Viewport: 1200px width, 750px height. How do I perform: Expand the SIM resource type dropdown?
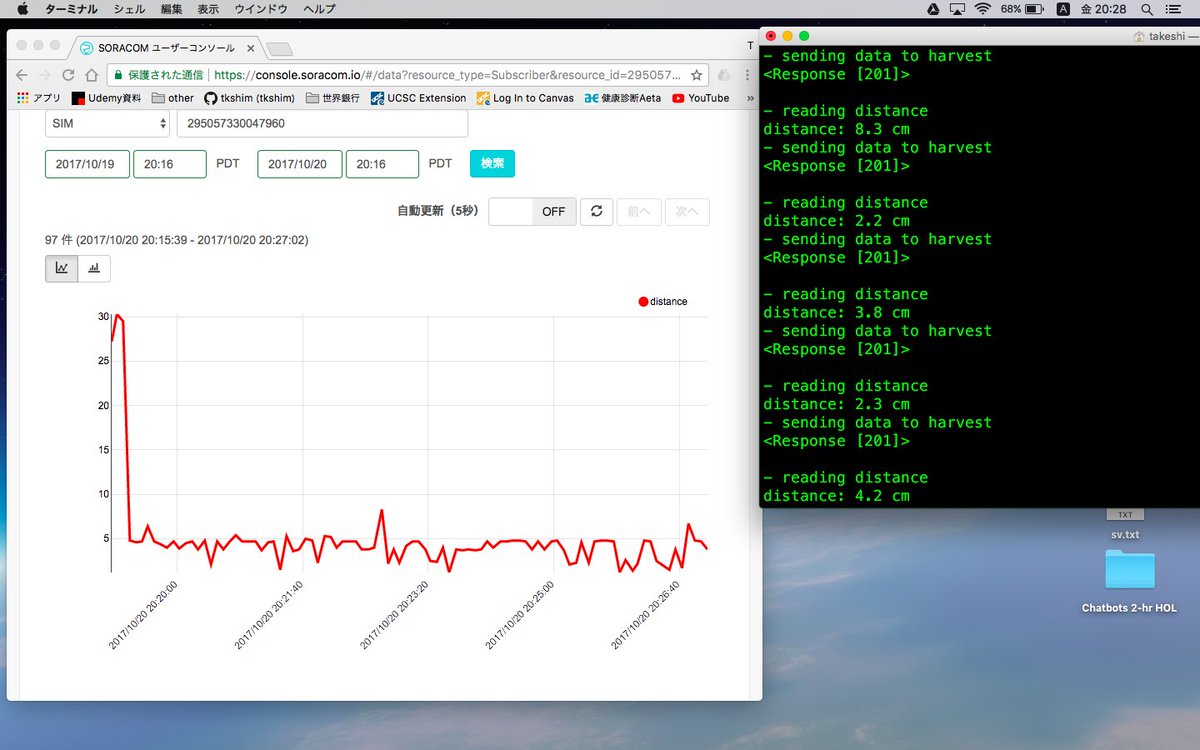pos(108,124)
